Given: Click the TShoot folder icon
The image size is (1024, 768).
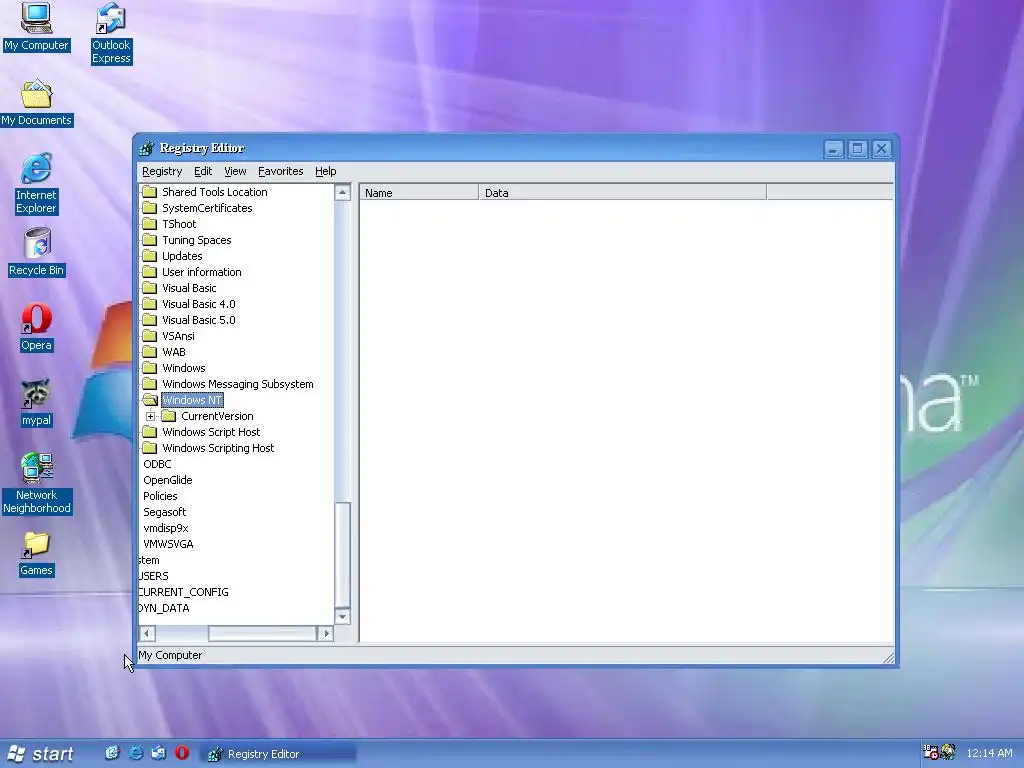Looking at the screenshot, I should pos(150,223).
